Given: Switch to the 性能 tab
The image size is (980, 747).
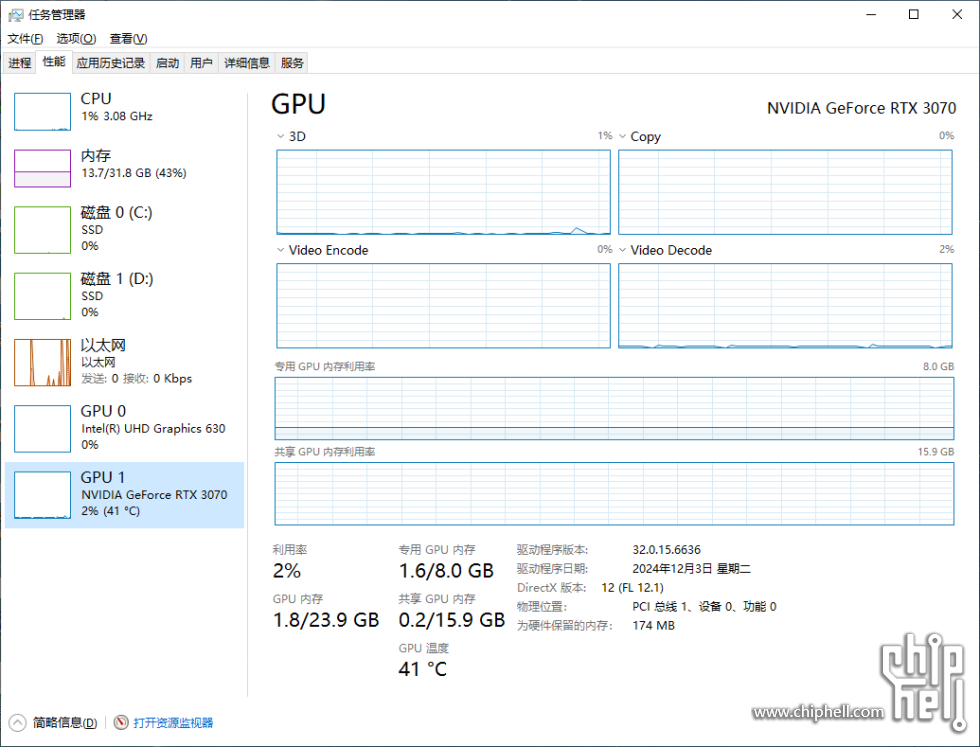Looking at the screenshot, I should pyautogui.click(x=54, y=62).
